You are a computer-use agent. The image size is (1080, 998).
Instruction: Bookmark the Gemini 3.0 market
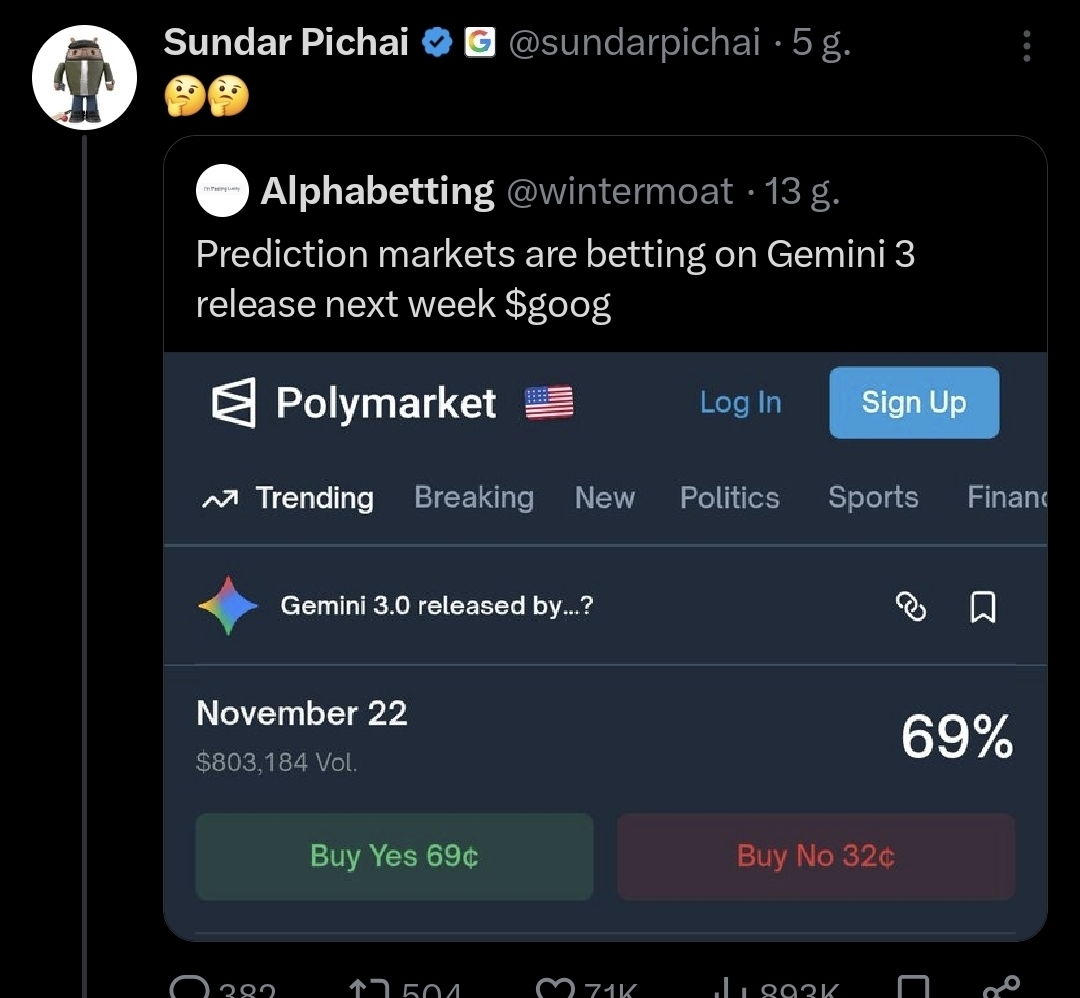[983, 606]
